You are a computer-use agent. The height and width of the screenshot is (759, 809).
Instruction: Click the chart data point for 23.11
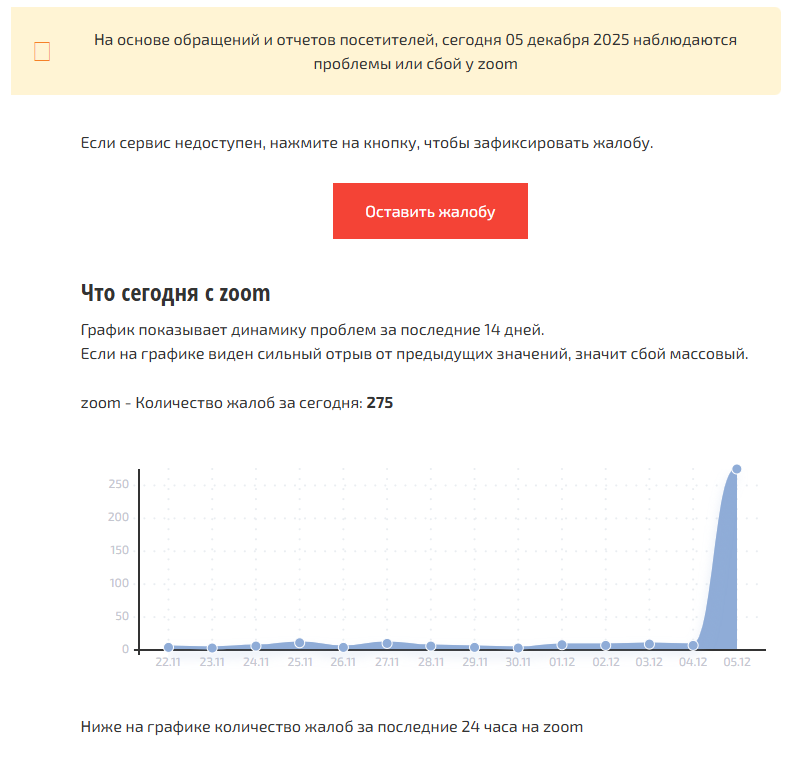tap(212, 648)
